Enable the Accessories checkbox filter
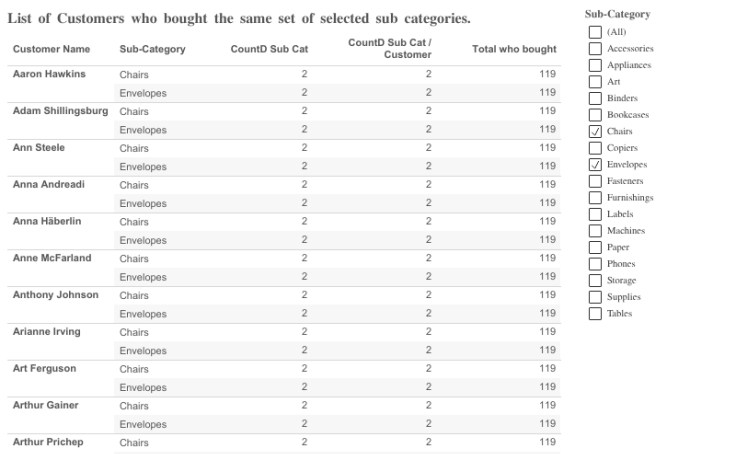736x454 pixels. 595,48
